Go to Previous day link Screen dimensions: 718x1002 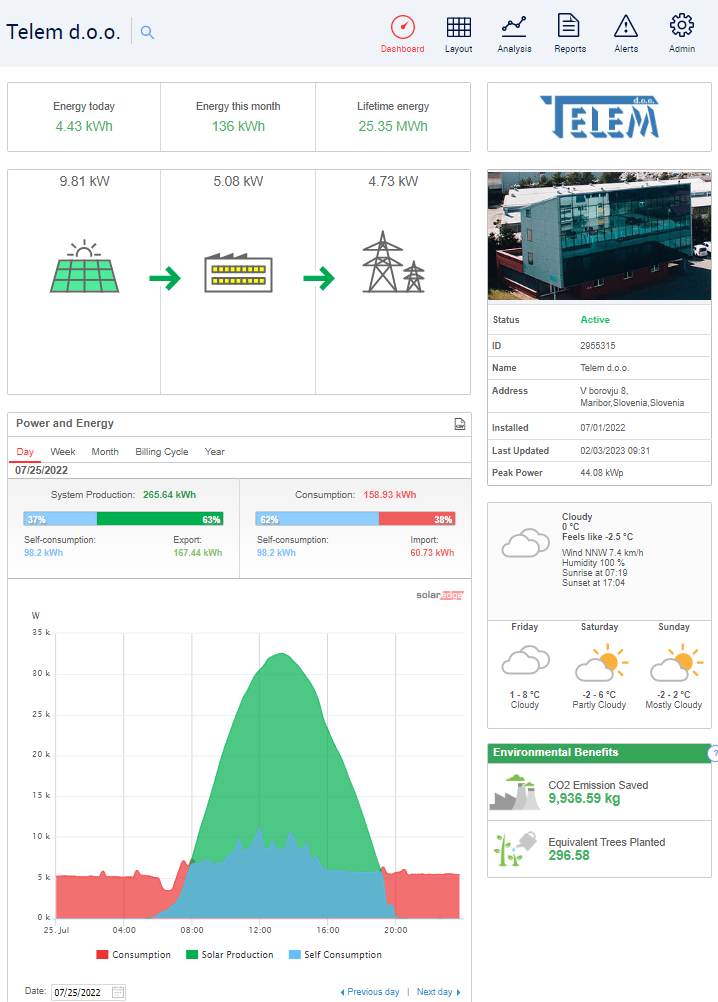coord(372,992)
